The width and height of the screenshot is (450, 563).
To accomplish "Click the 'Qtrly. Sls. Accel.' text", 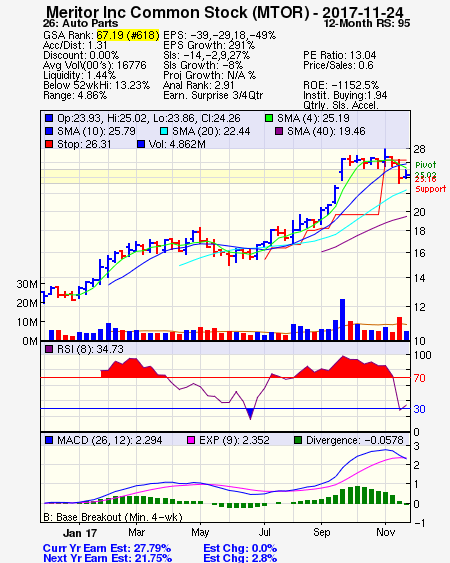I will (x=341, y=105).
